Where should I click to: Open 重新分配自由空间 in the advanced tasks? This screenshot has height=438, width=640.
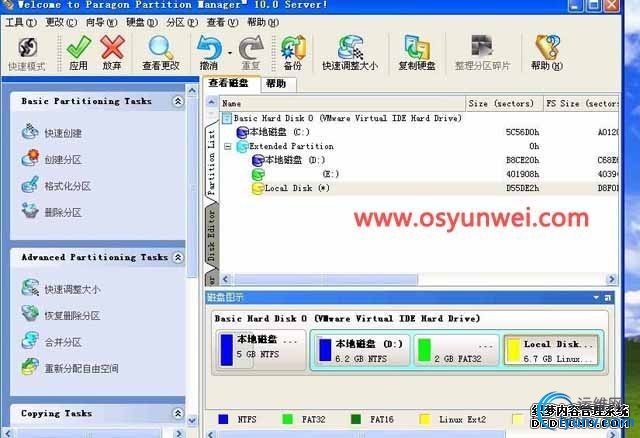click(x=70, y=368)
